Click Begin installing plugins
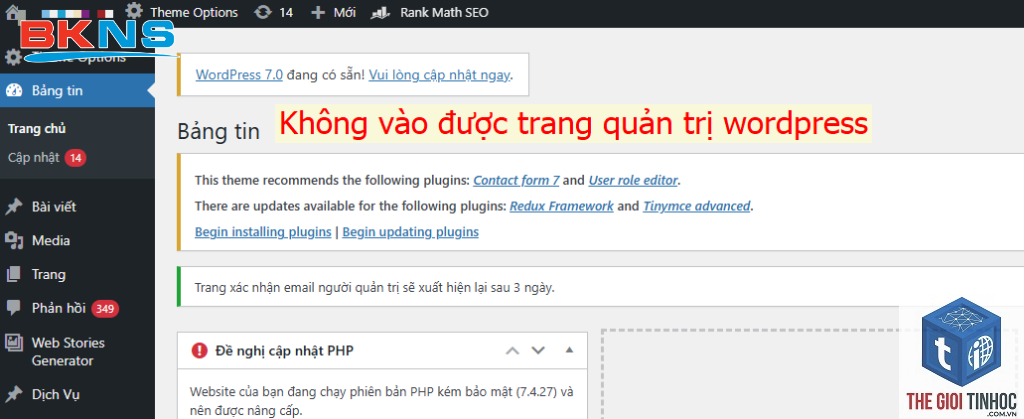Image resolution: width=1024 pixels, height=419 pixels. coord(263,232)
